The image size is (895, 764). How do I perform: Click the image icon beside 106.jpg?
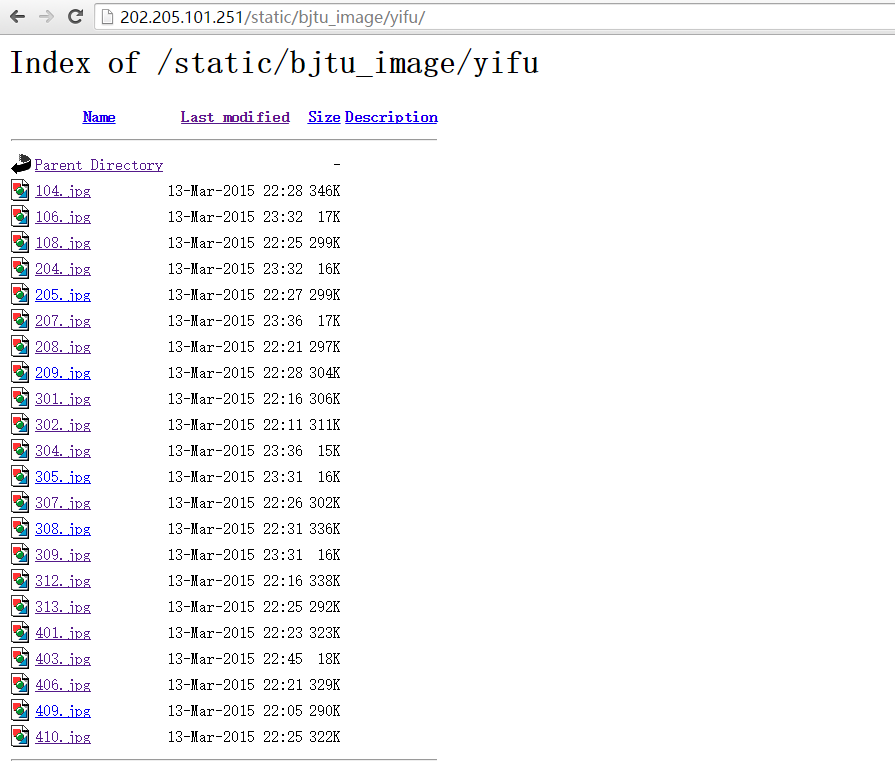(20, 216)
